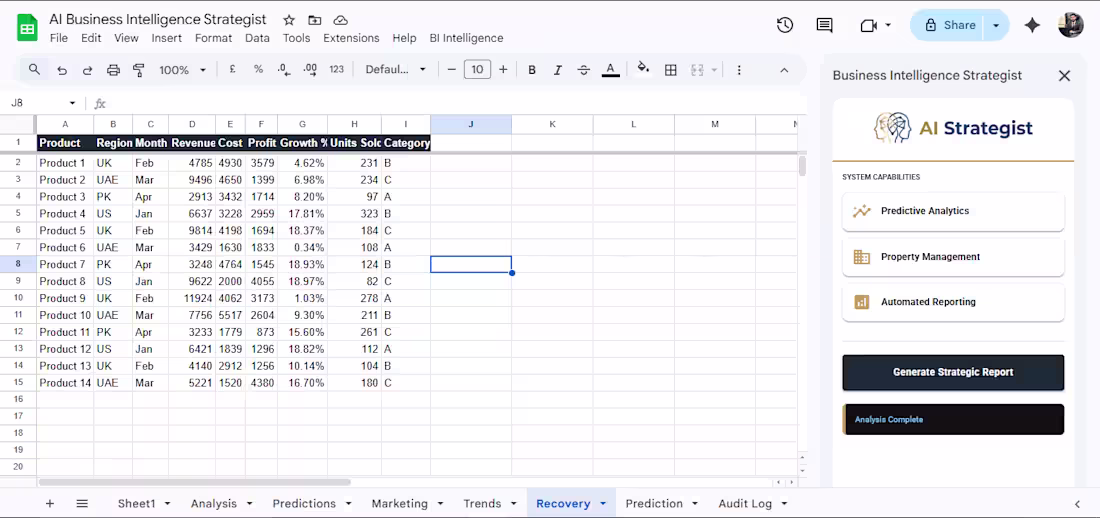Collapse the toolbar with the up chevron

click(x=784, y=70)
